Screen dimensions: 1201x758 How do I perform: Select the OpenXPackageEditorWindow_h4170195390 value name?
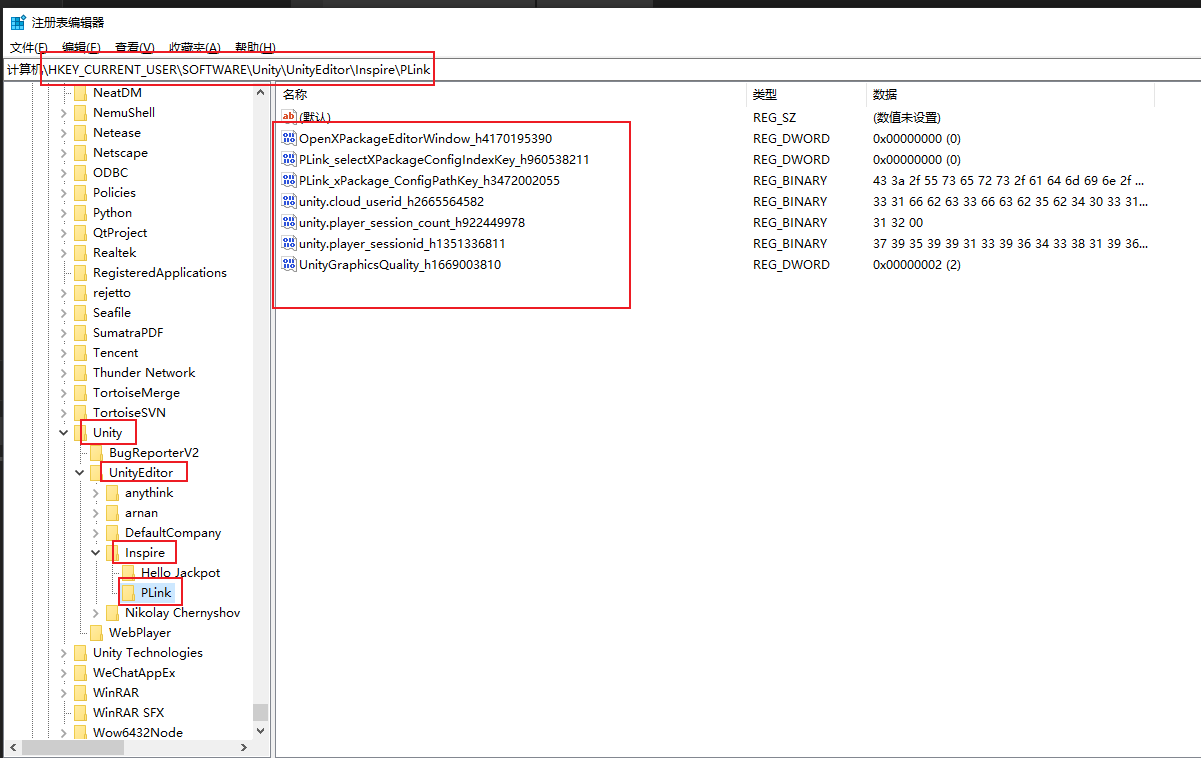coord(425,139)
